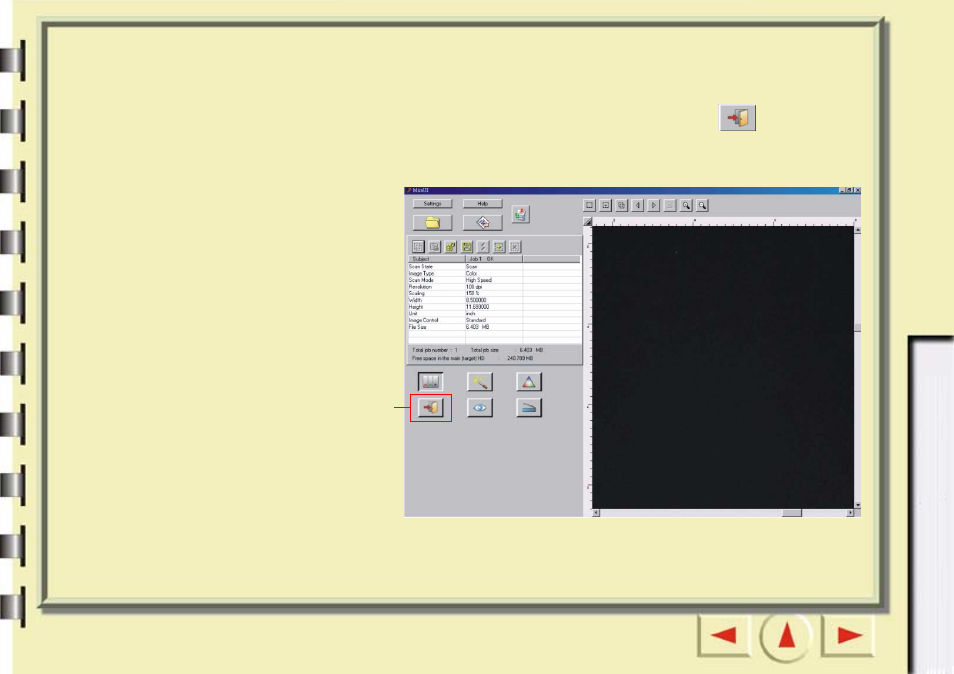Click the yellow folder button
The width and height of the screenshot is (954, 674).
click(433, 223)
